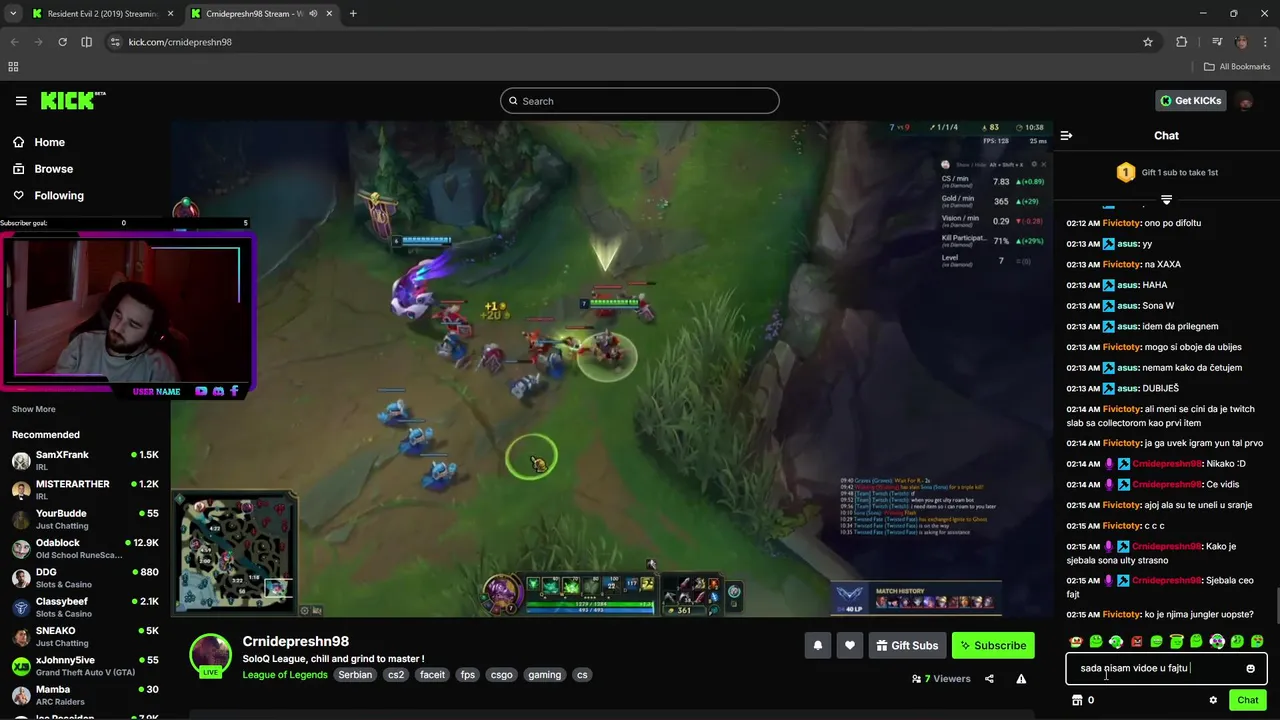Image resolution: width=1280 pixels, height=720 pixels.
Task: Click the green Subscribe button
Action: [993, 646]
